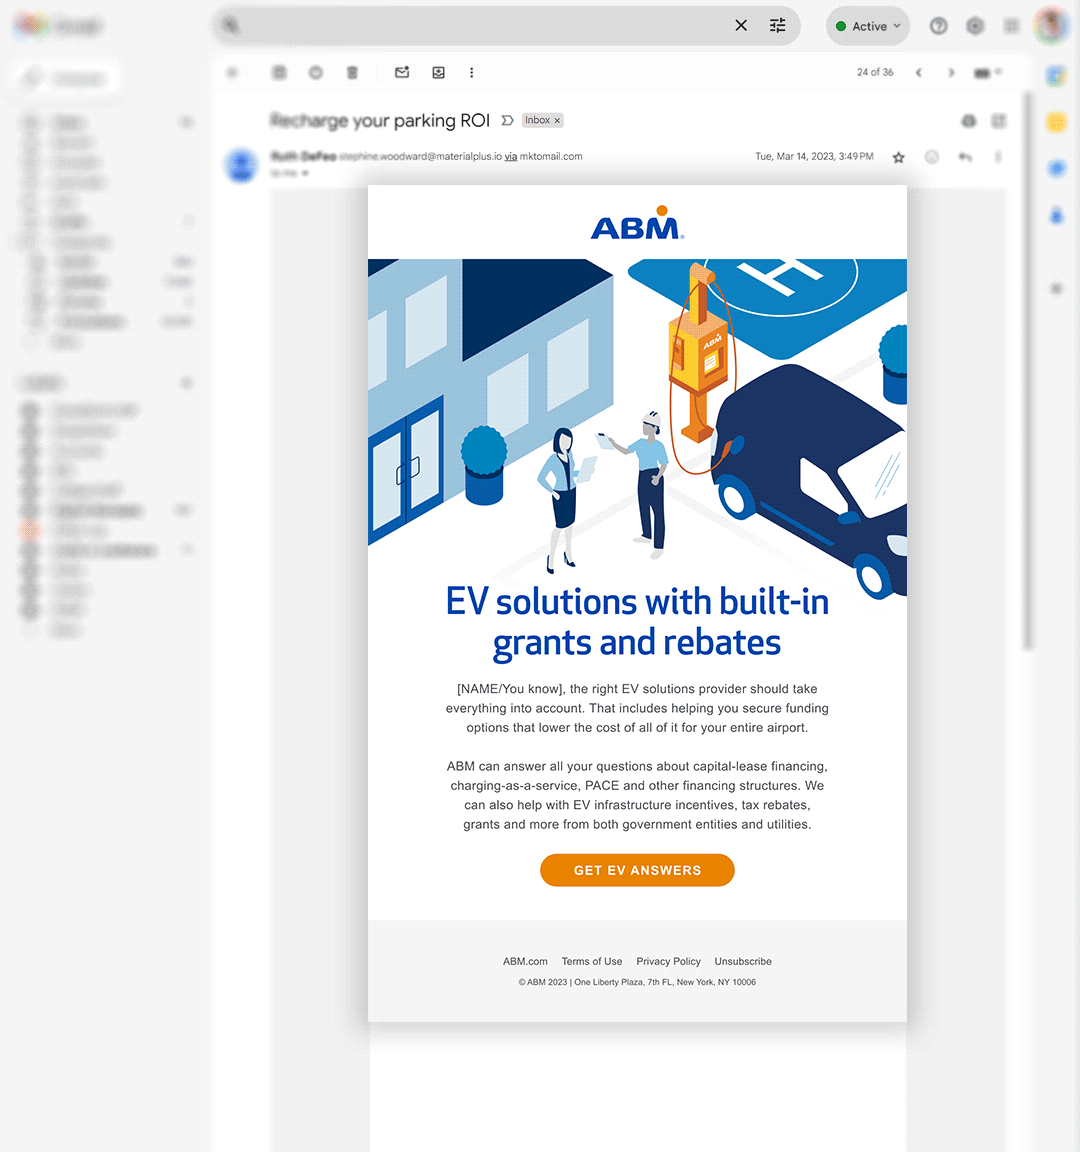Viewport: 1080px width, 1152px height.
Task: Open the toolbar More options dots
Action: [472, 72]
